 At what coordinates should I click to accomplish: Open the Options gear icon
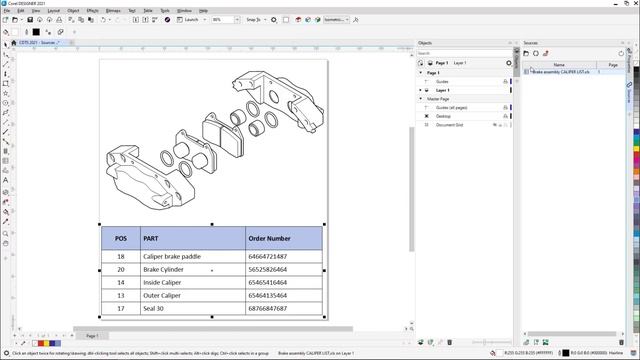(274, 20)
